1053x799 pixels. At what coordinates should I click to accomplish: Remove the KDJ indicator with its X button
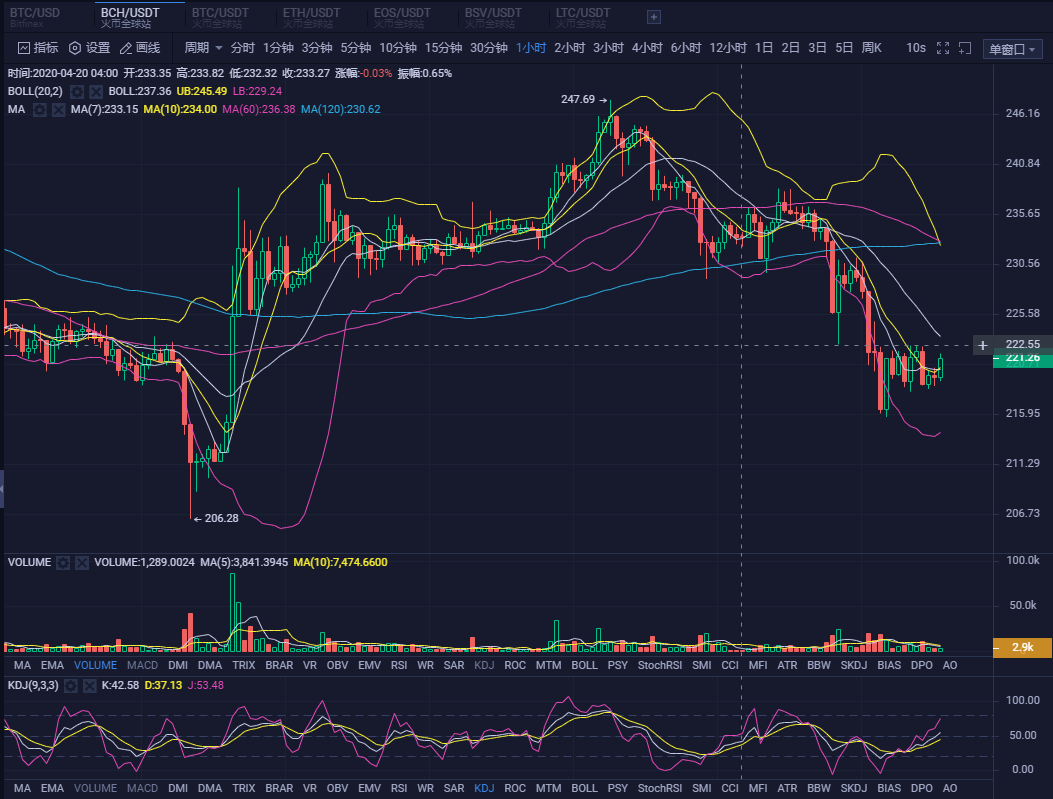click(x=90, y=686)
